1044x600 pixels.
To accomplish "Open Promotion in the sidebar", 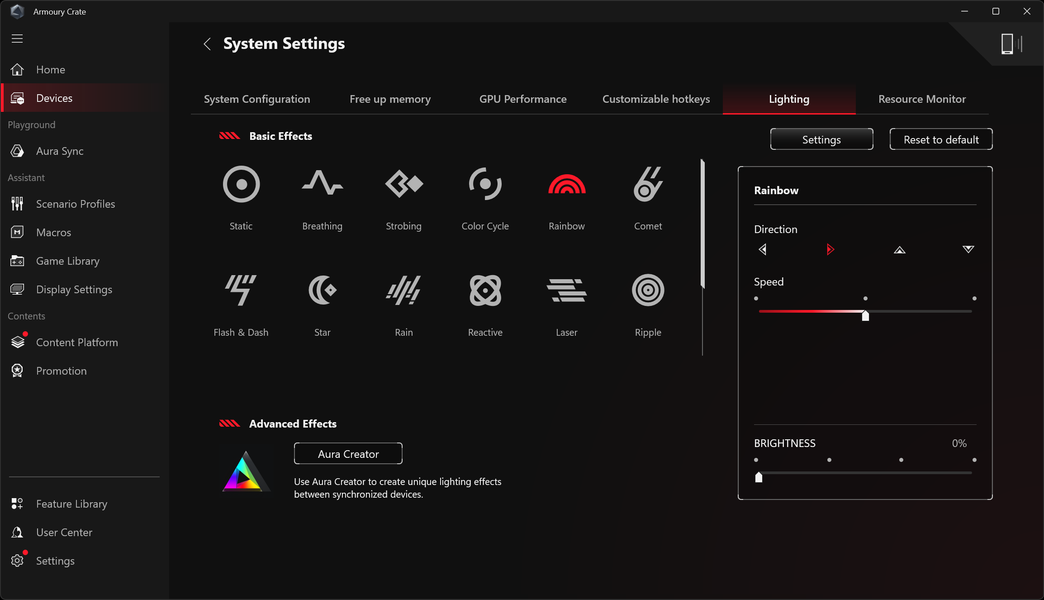I will tap(85, 371).
